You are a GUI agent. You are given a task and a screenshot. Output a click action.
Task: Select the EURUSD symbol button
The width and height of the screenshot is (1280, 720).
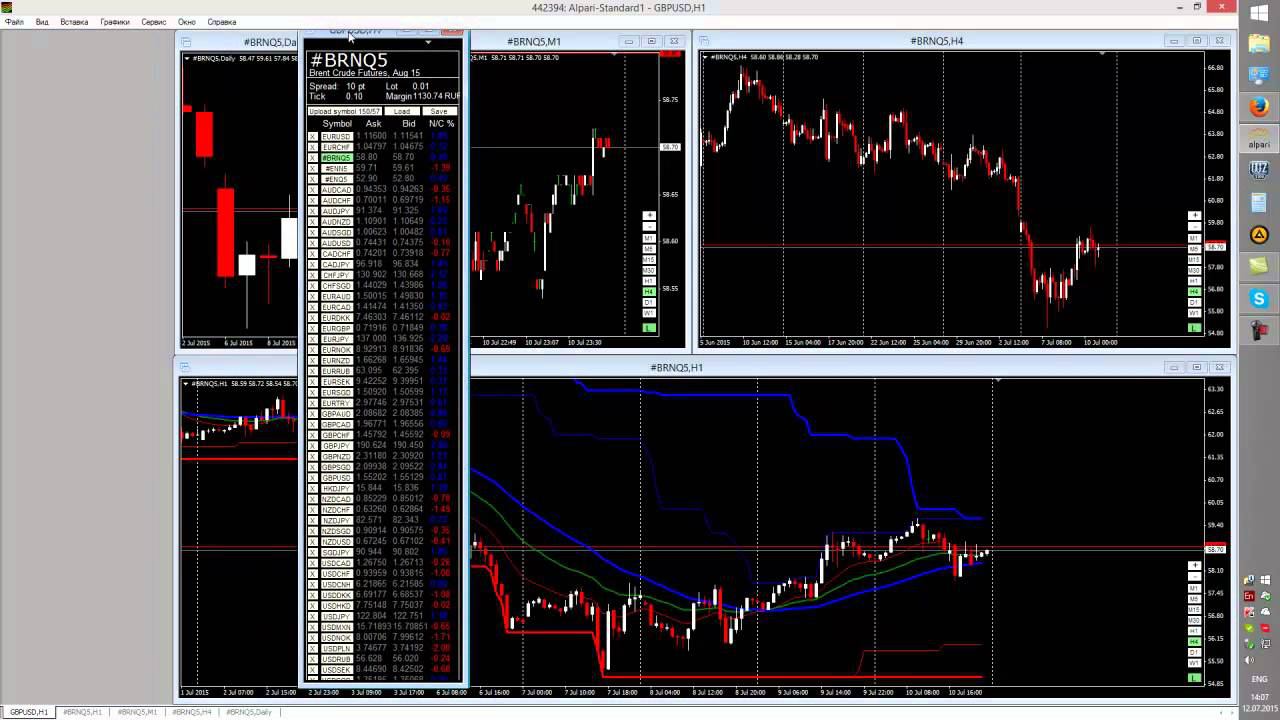point(336,136)
